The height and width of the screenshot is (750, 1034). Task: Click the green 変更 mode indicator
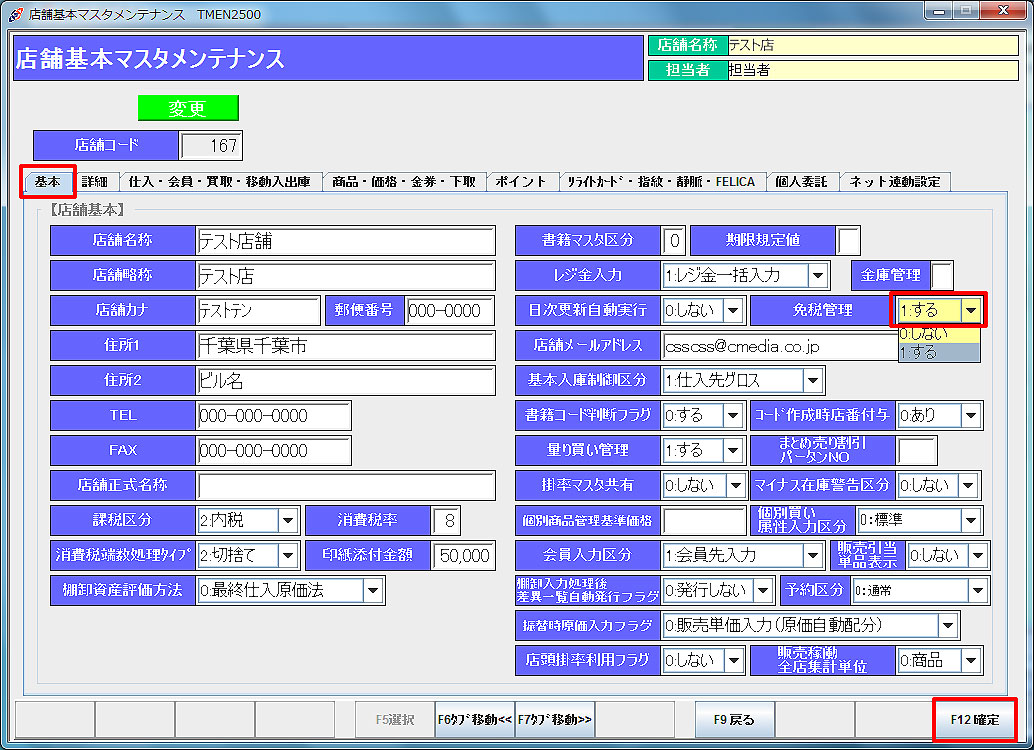pos(188,108)
